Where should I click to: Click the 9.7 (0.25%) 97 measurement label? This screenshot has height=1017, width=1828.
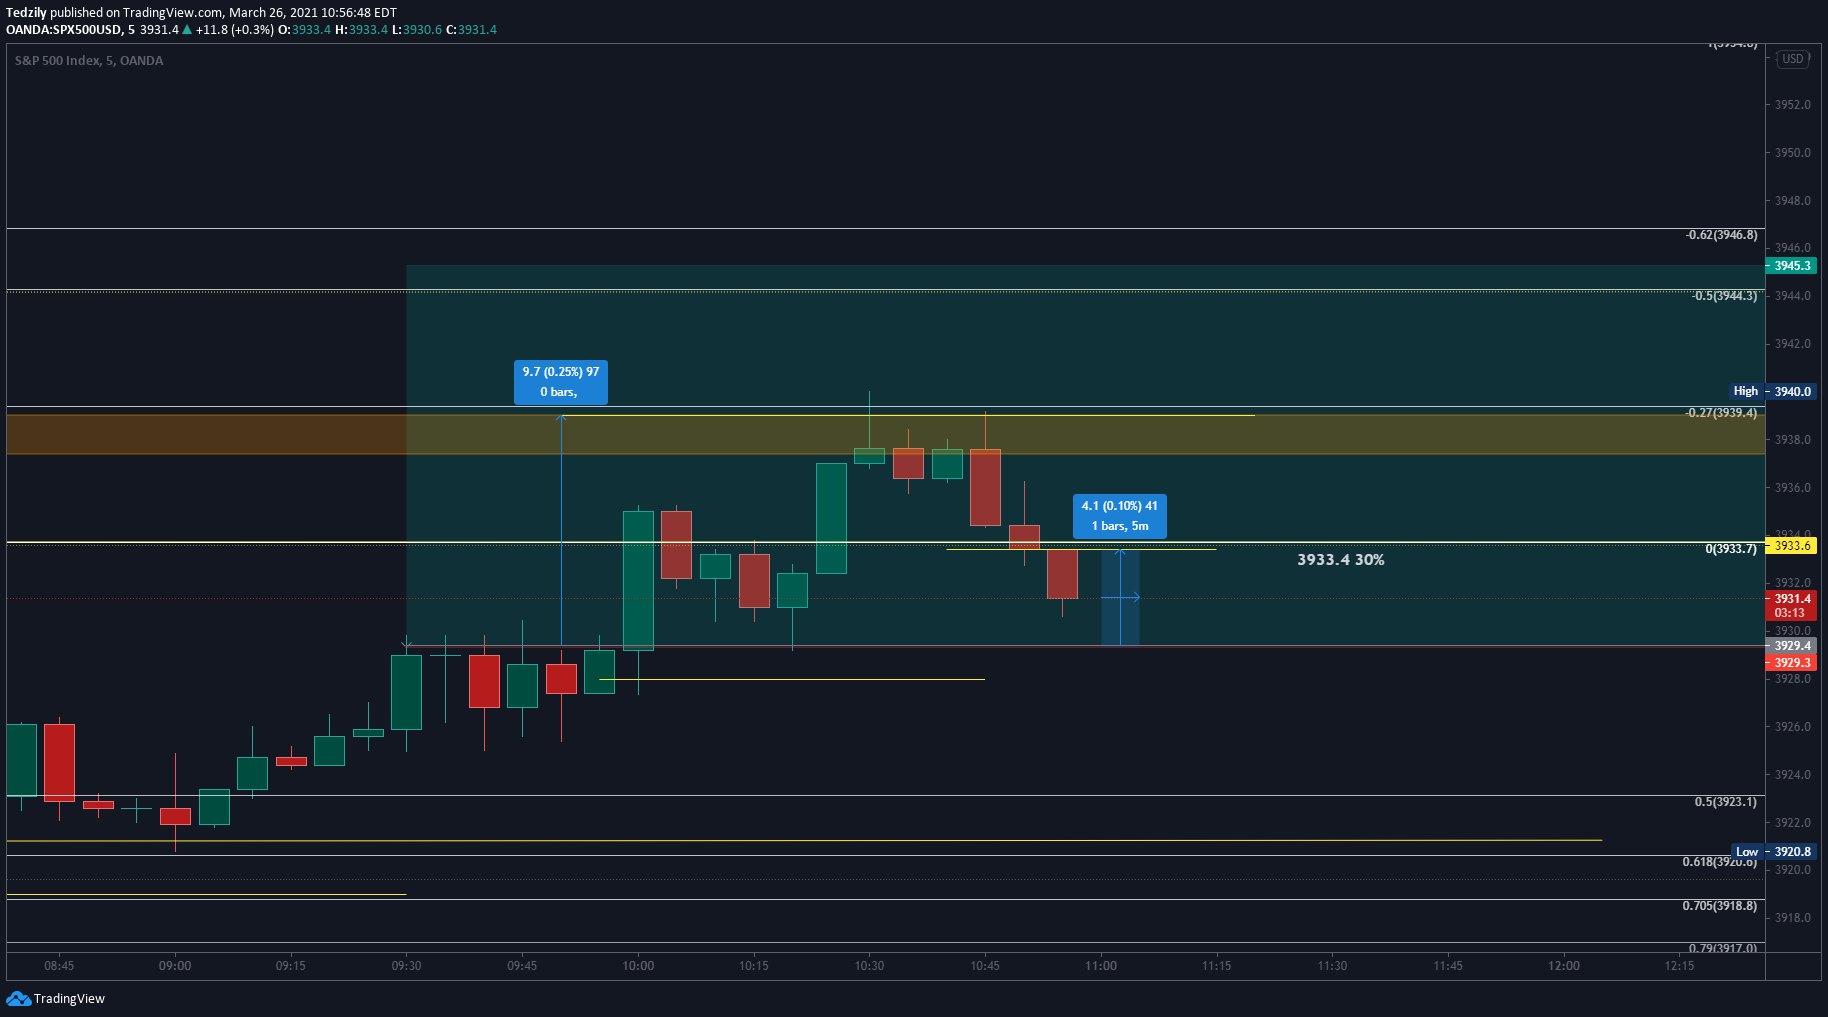(x=561, y=382)
